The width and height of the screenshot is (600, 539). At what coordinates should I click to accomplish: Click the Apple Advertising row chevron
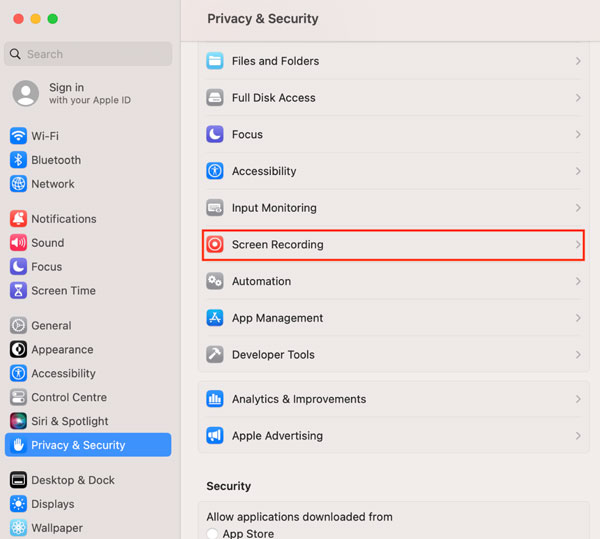click(578, 436)
